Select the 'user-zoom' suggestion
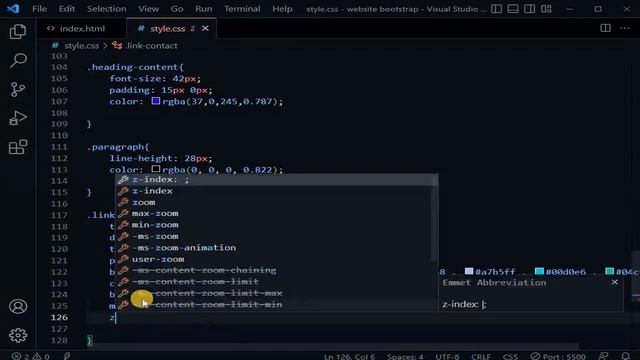This screenshot has width=640, height=360. tap(277, 259)
